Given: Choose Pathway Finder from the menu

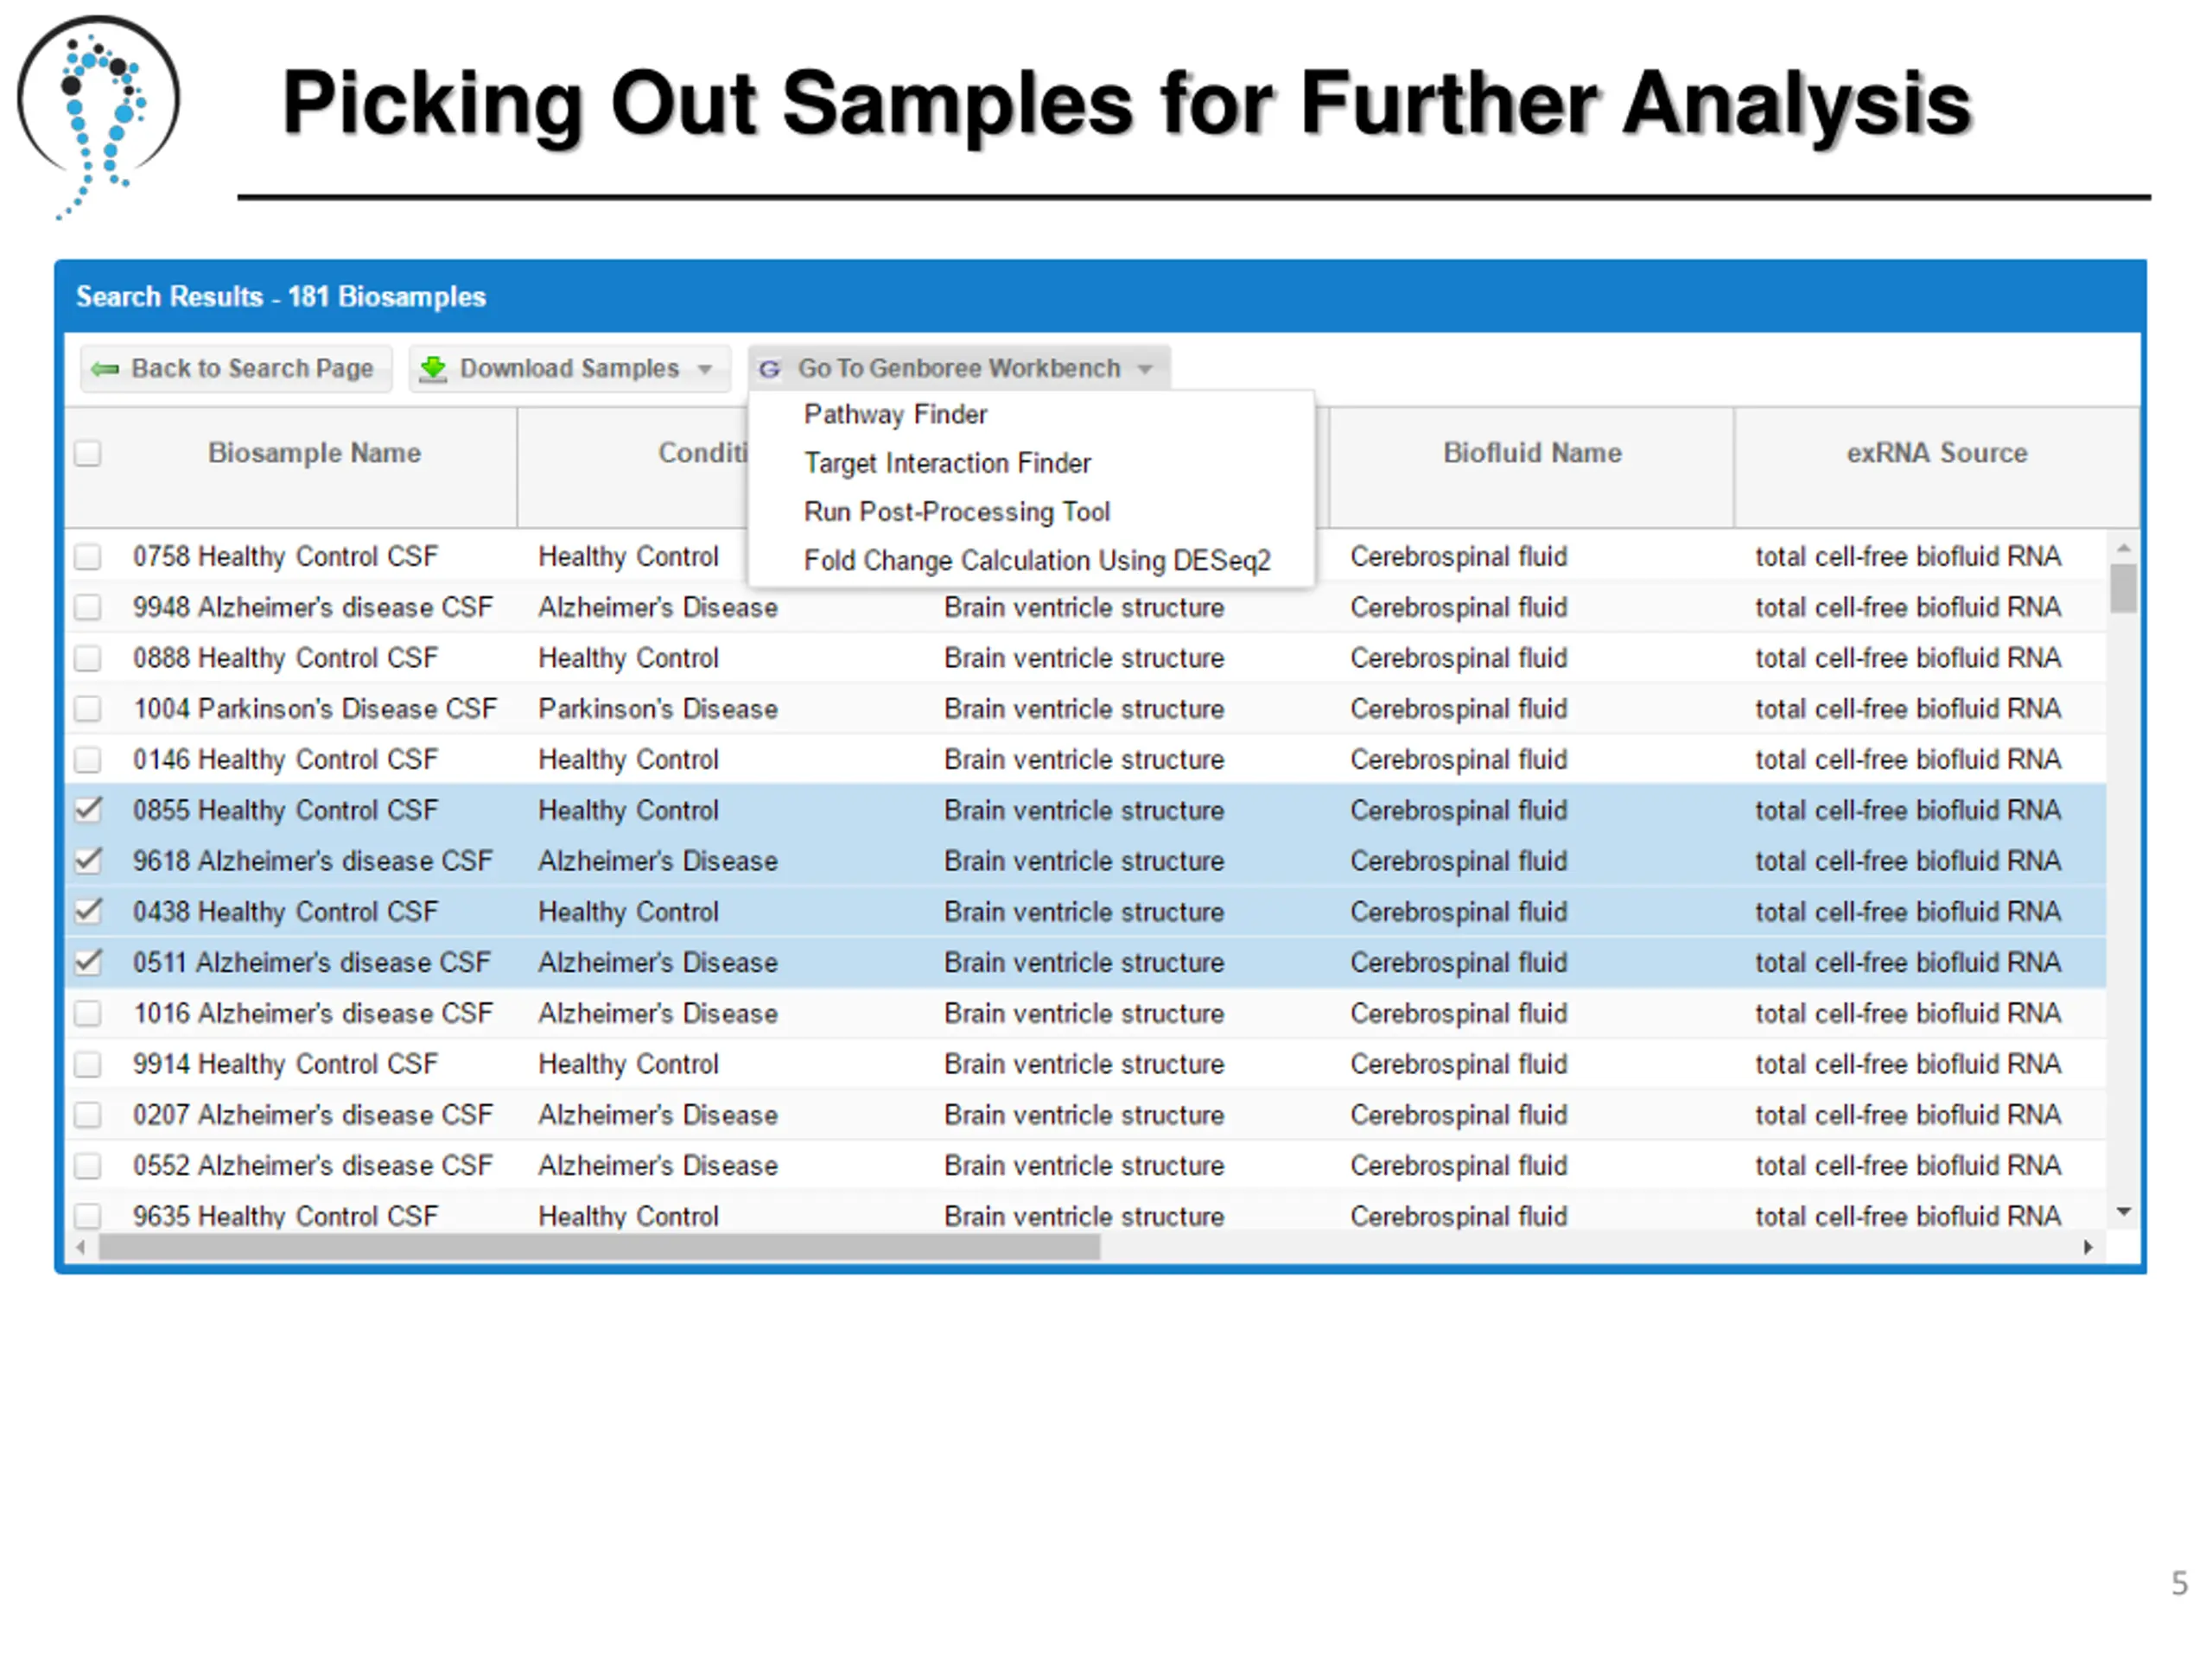Looking at the screenshot, I should [x=895, y=414].
